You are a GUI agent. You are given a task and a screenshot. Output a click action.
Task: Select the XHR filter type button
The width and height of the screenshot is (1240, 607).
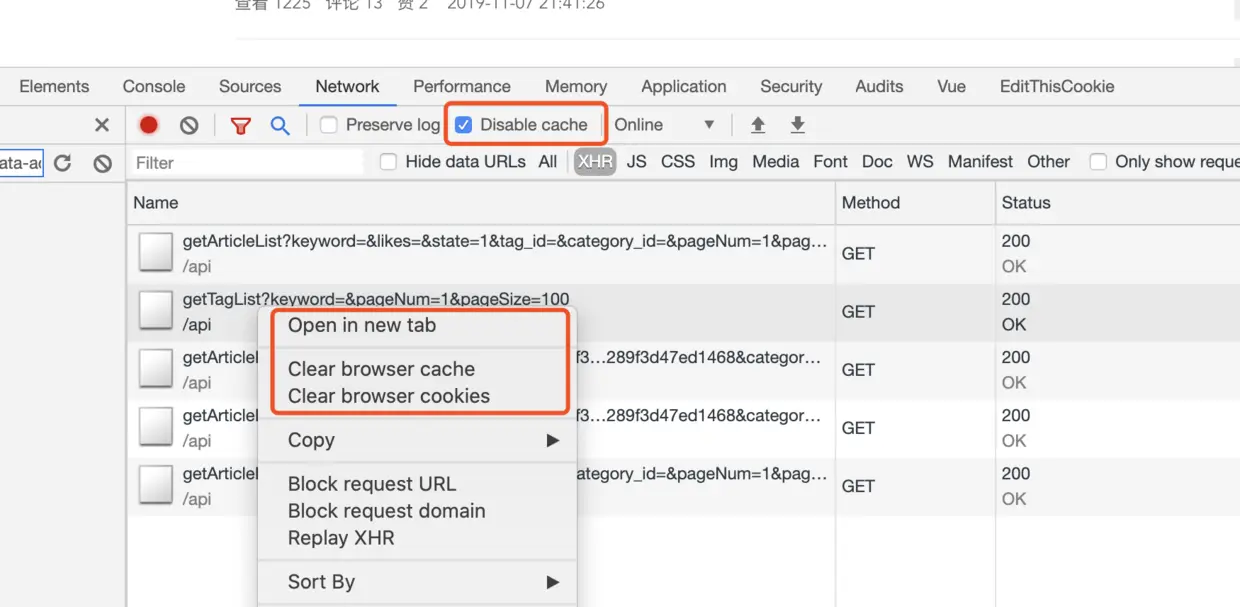click(x=595, y=162)
